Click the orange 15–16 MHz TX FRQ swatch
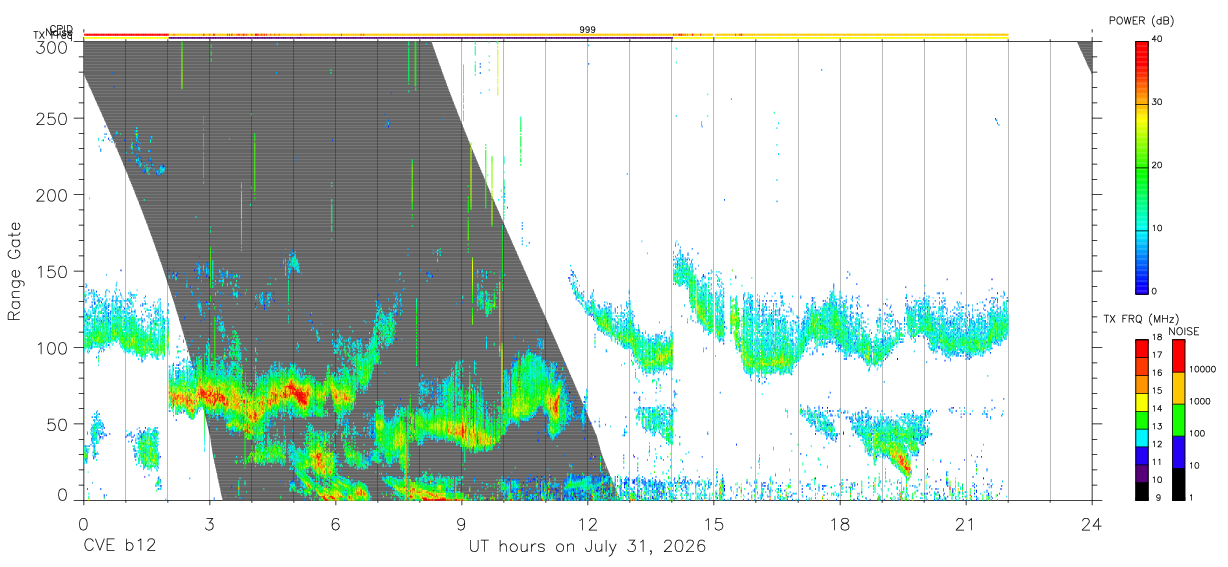 (1141, 384)
